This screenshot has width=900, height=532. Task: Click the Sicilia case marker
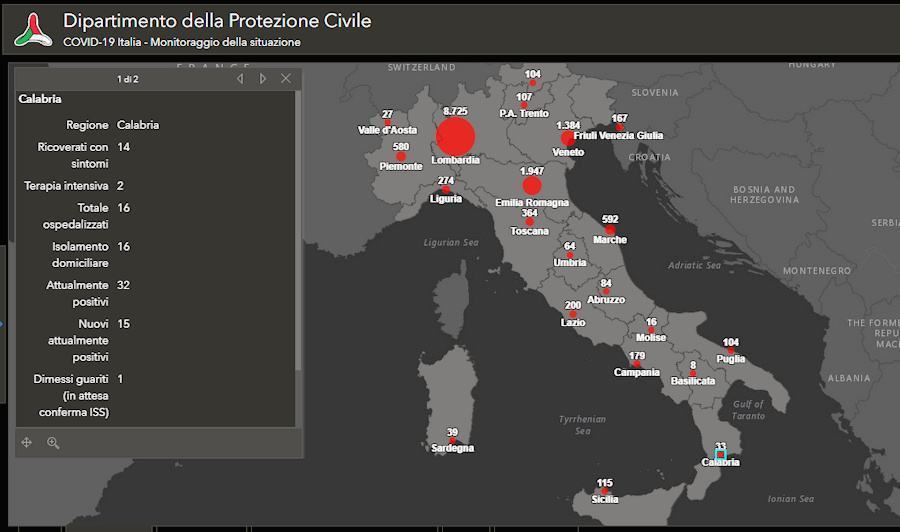click(x=605, y=491)
